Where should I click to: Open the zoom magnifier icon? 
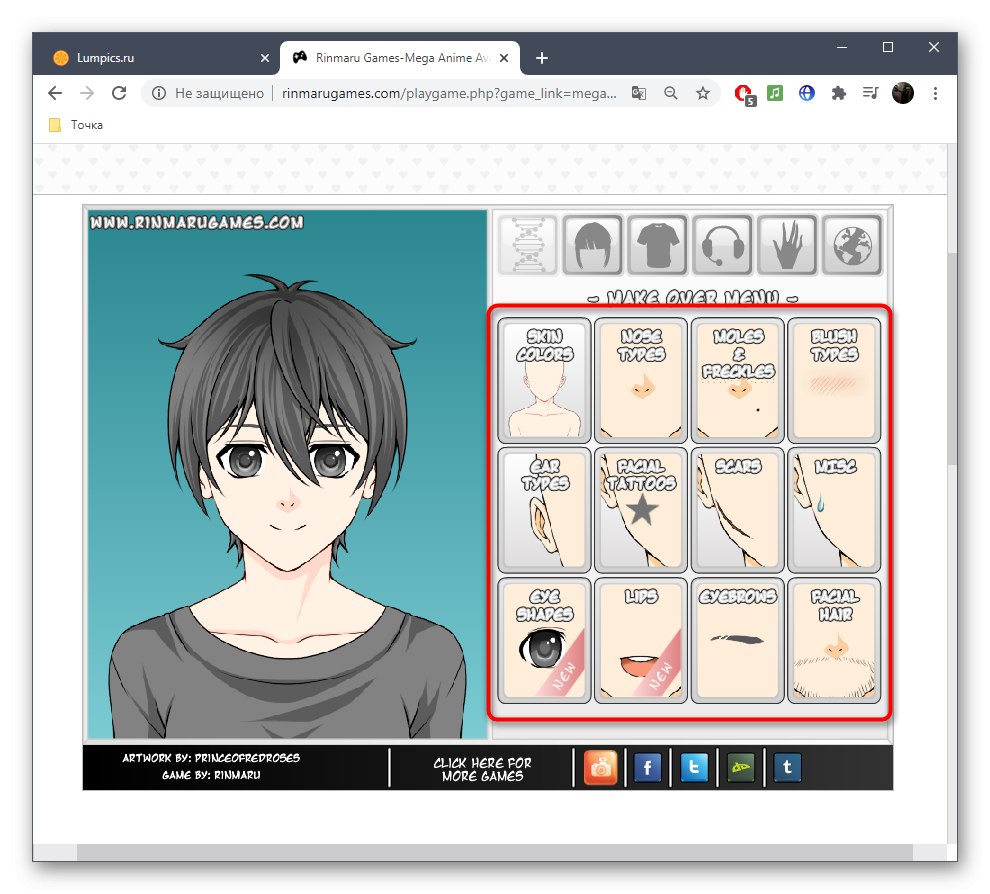point(671,93)
